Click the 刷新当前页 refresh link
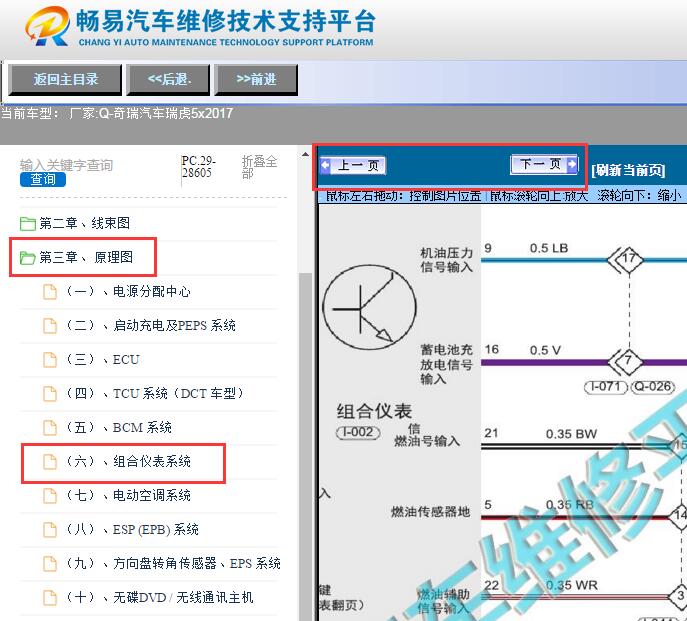 628,170
